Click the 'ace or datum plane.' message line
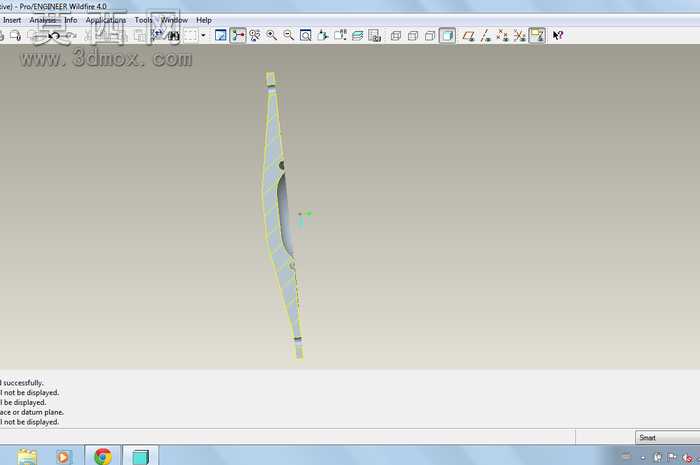The height and width of the screenshot is (465, 700). (x=32, y=412)
